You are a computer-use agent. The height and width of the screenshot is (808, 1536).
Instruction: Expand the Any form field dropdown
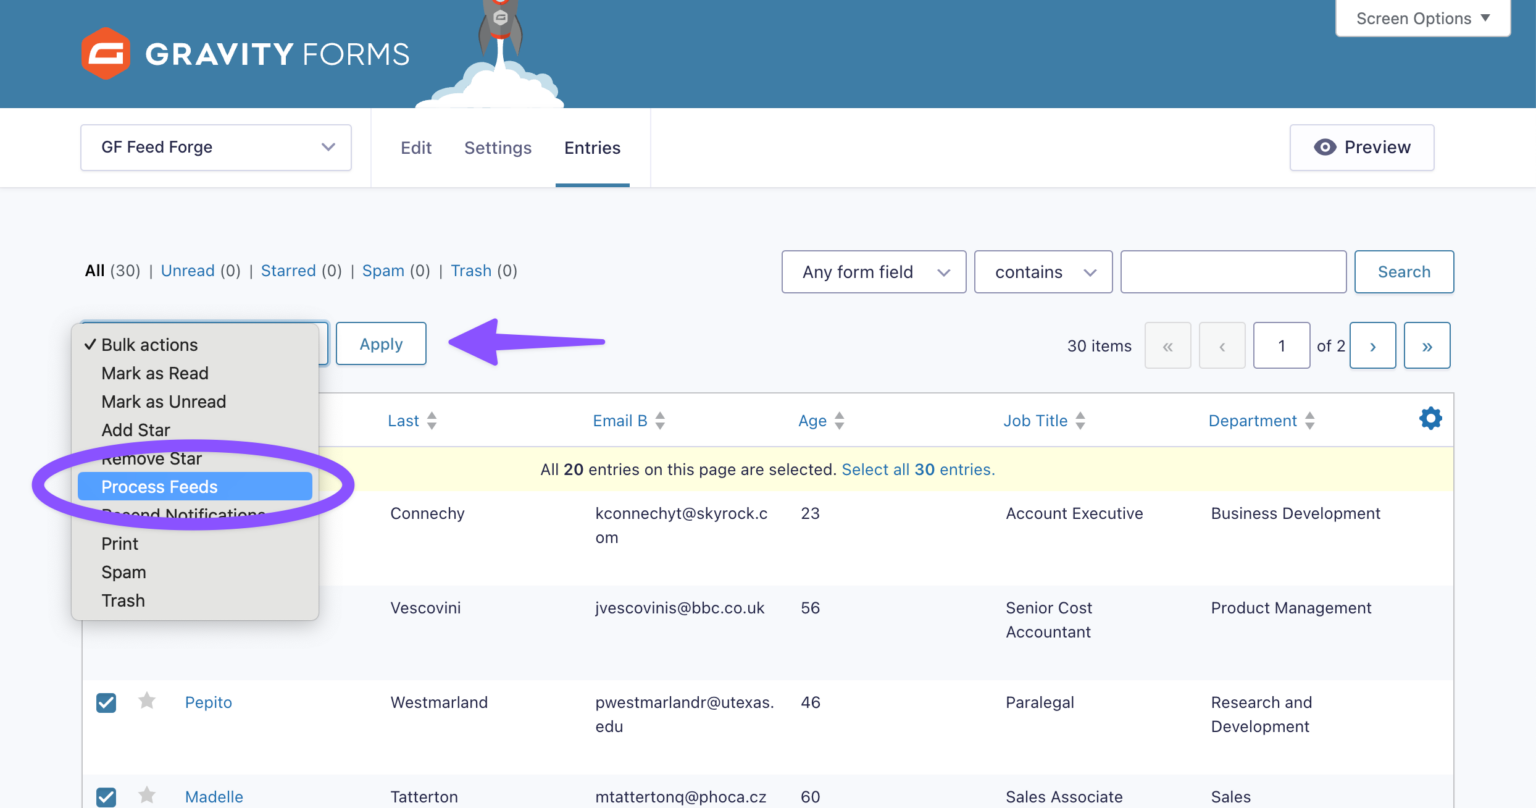pos(873,272)
